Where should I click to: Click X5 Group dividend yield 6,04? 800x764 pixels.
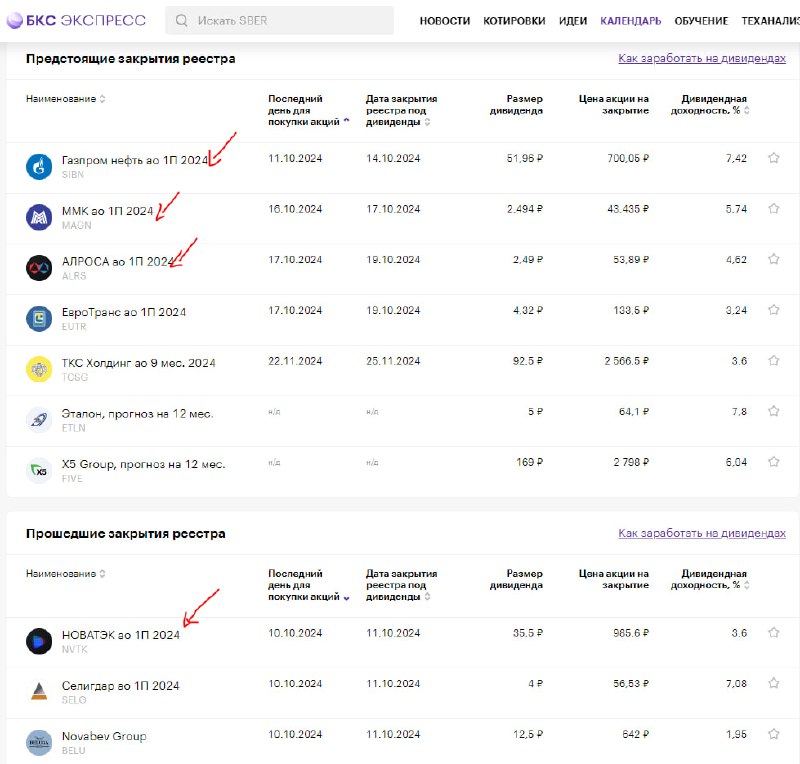[x=736, y=462]
